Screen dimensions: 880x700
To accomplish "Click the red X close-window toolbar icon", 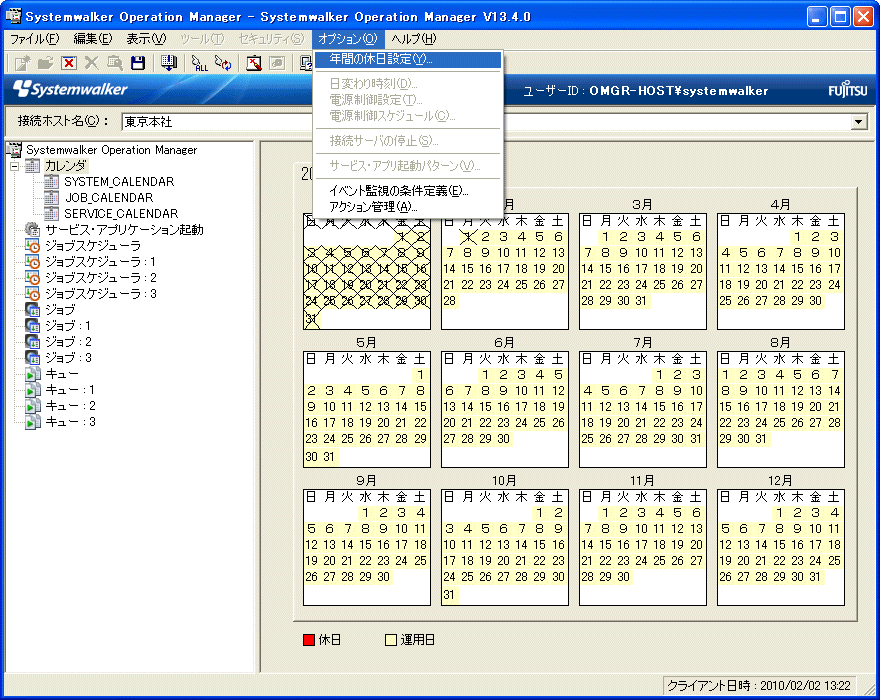I will (x=69, y=63).
